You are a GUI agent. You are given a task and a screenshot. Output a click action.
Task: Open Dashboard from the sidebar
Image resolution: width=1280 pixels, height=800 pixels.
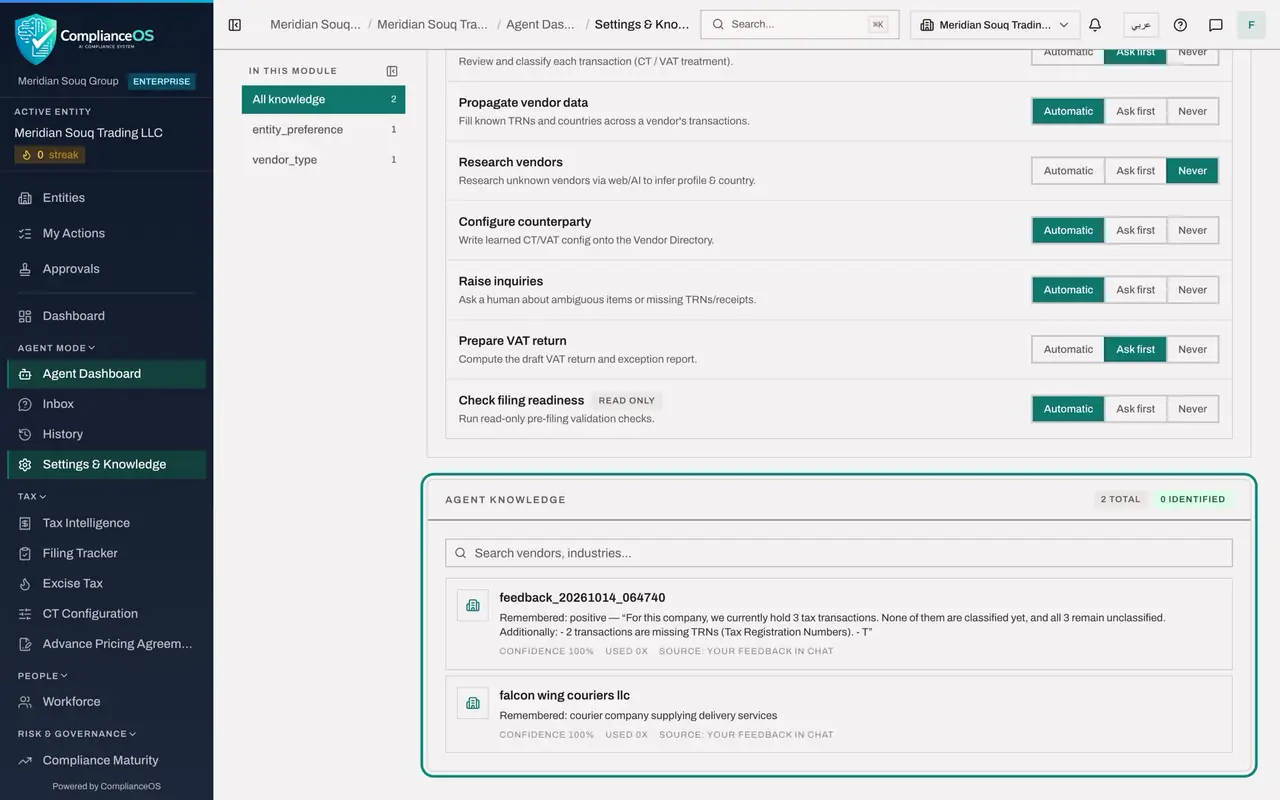click(106, 316)
